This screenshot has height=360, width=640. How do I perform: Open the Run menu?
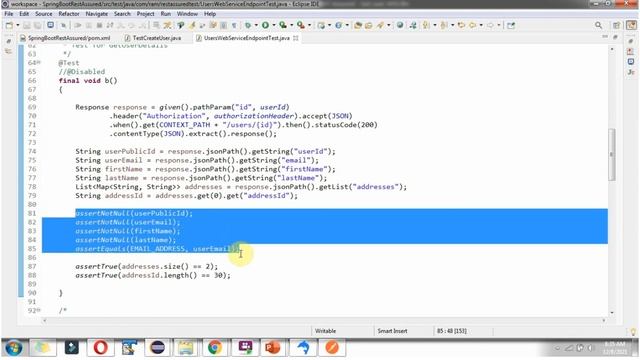[166, 14]
